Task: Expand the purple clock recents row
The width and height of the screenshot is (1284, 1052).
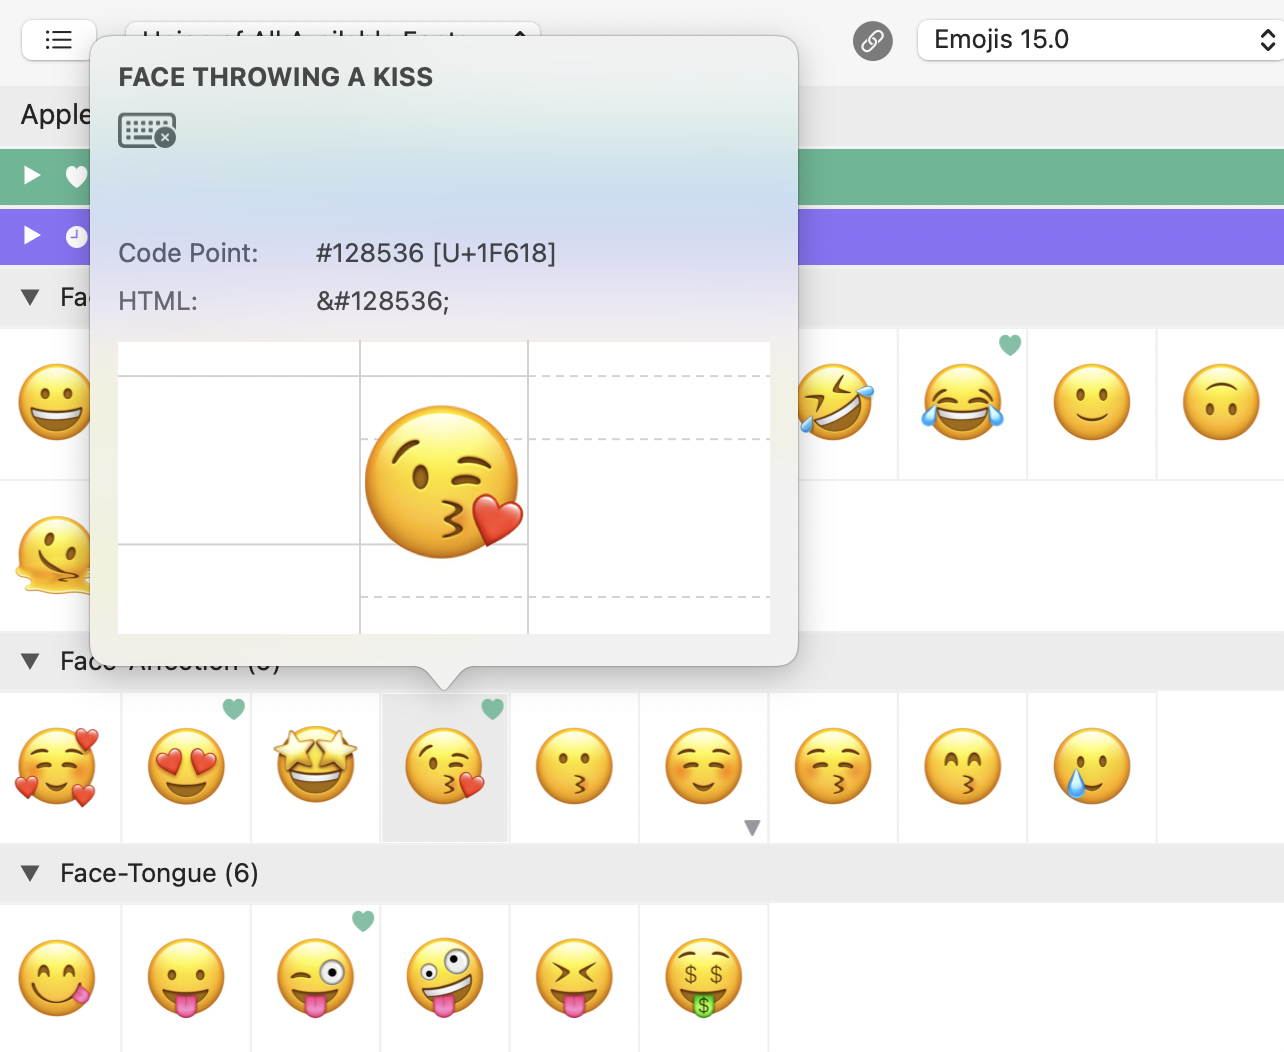Action: click(x=32, y=235)
